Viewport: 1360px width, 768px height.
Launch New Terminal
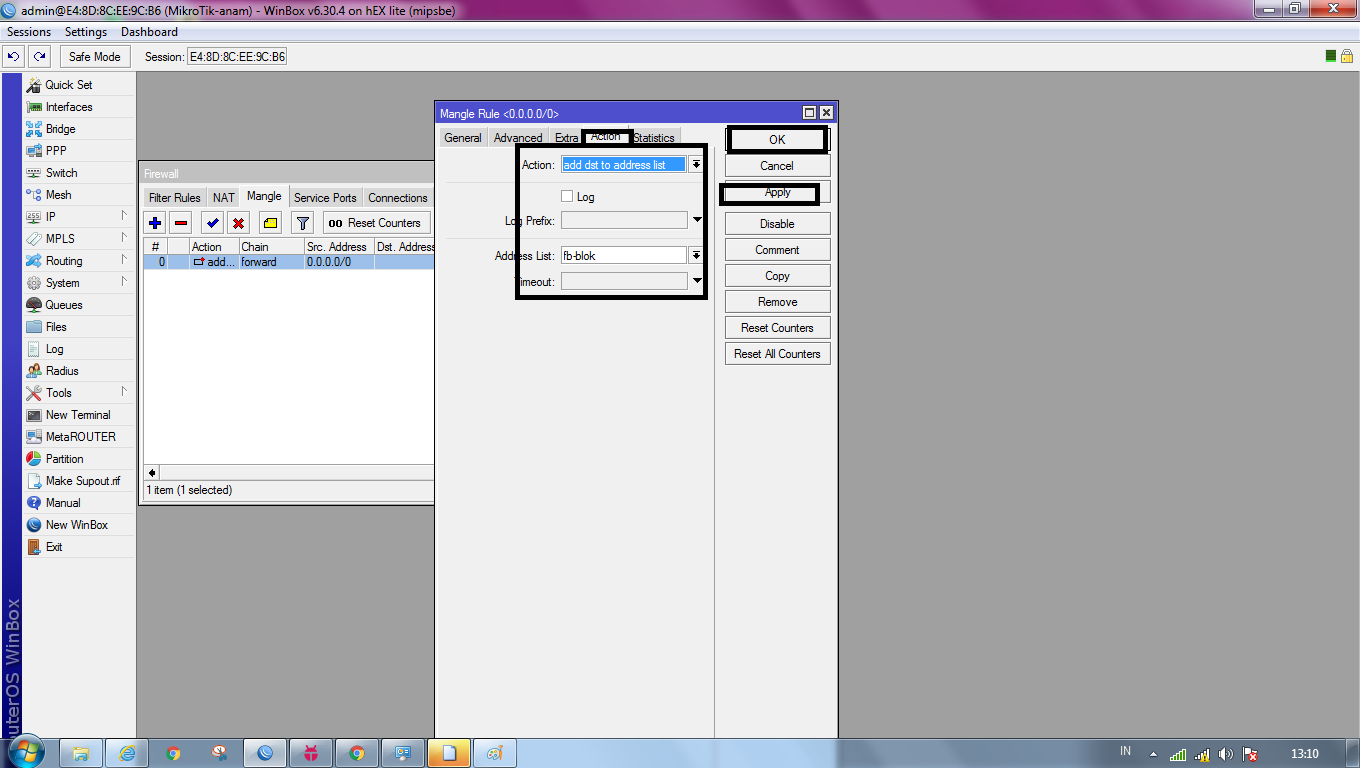click(79, 415)
